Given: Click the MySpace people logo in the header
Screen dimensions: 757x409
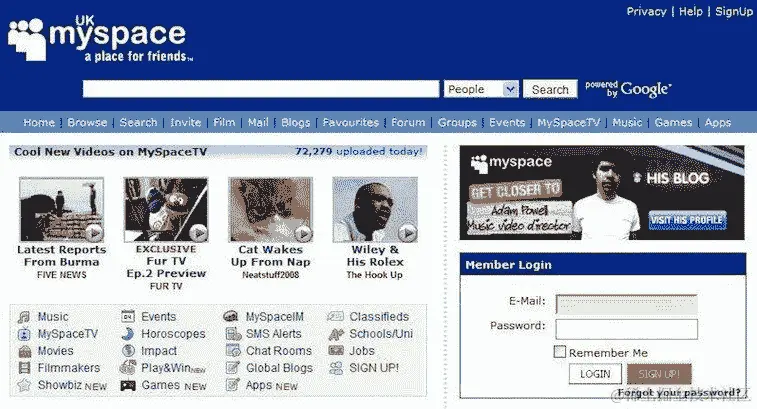Looking at the screenshot, I should [28, 40].
